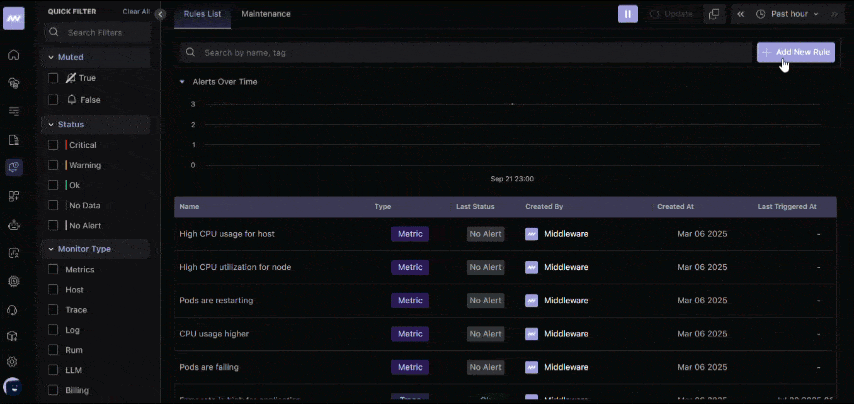Open the Past hour time range dropdown
Screen dimensions: 854x404
(787, 14)
